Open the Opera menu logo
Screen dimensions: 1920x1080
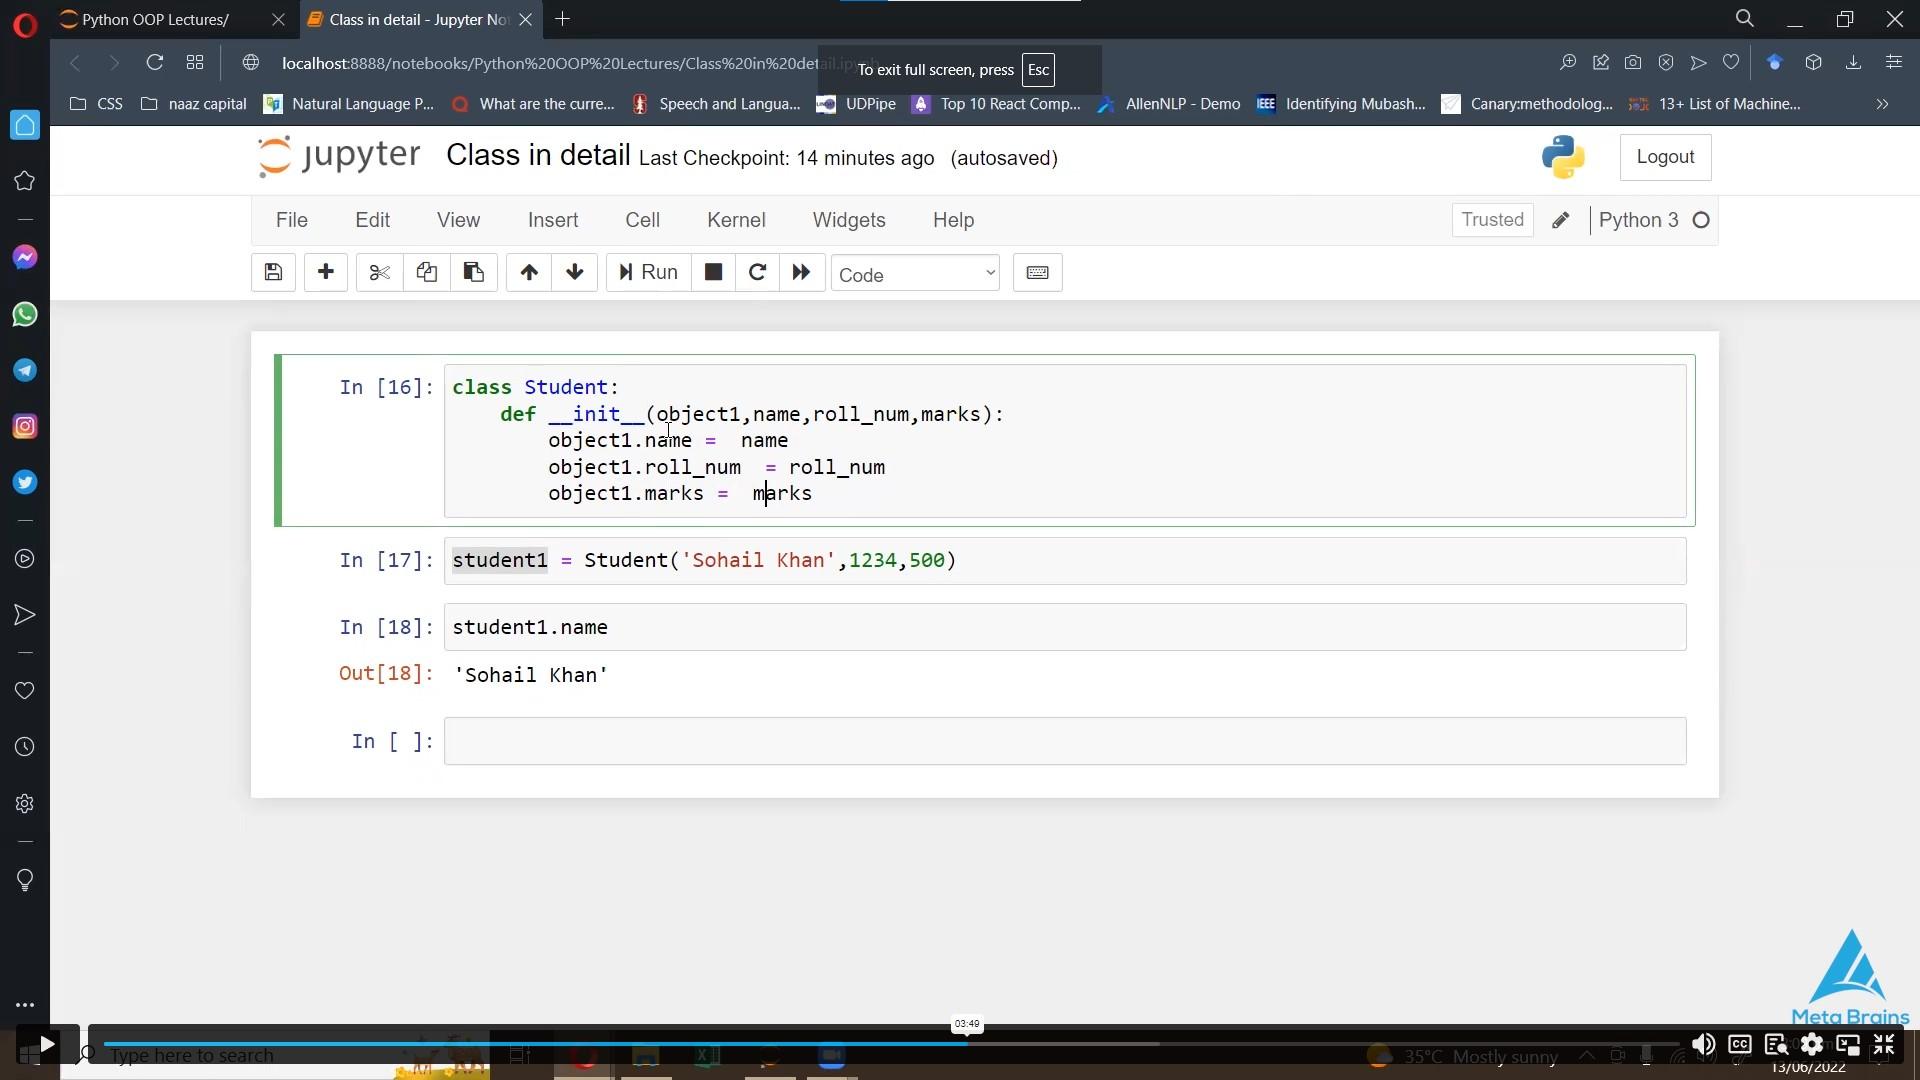pos(25,24)
